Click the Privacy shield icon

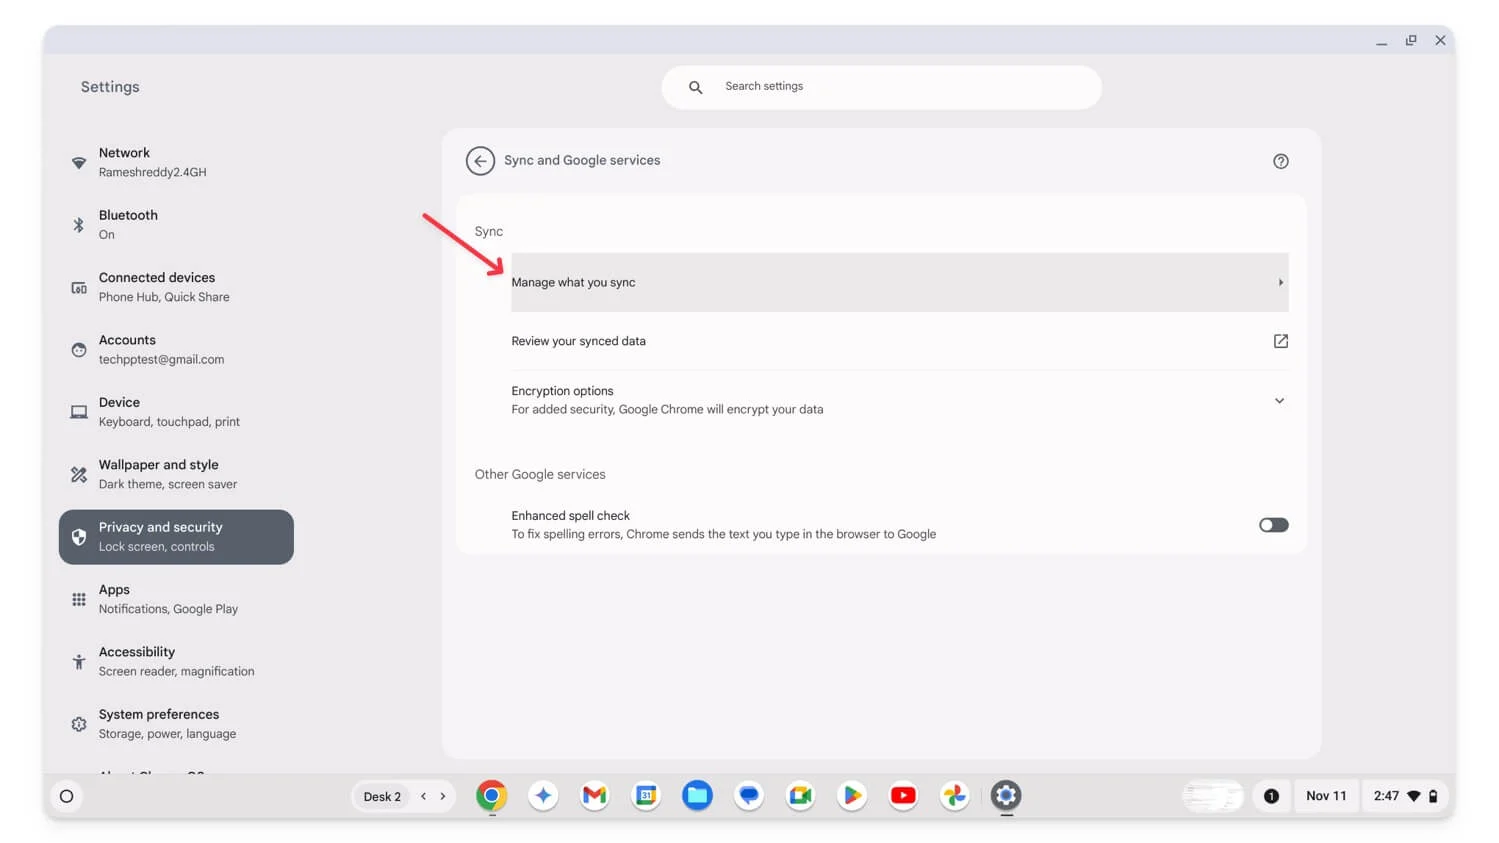(x=79, y=537)
